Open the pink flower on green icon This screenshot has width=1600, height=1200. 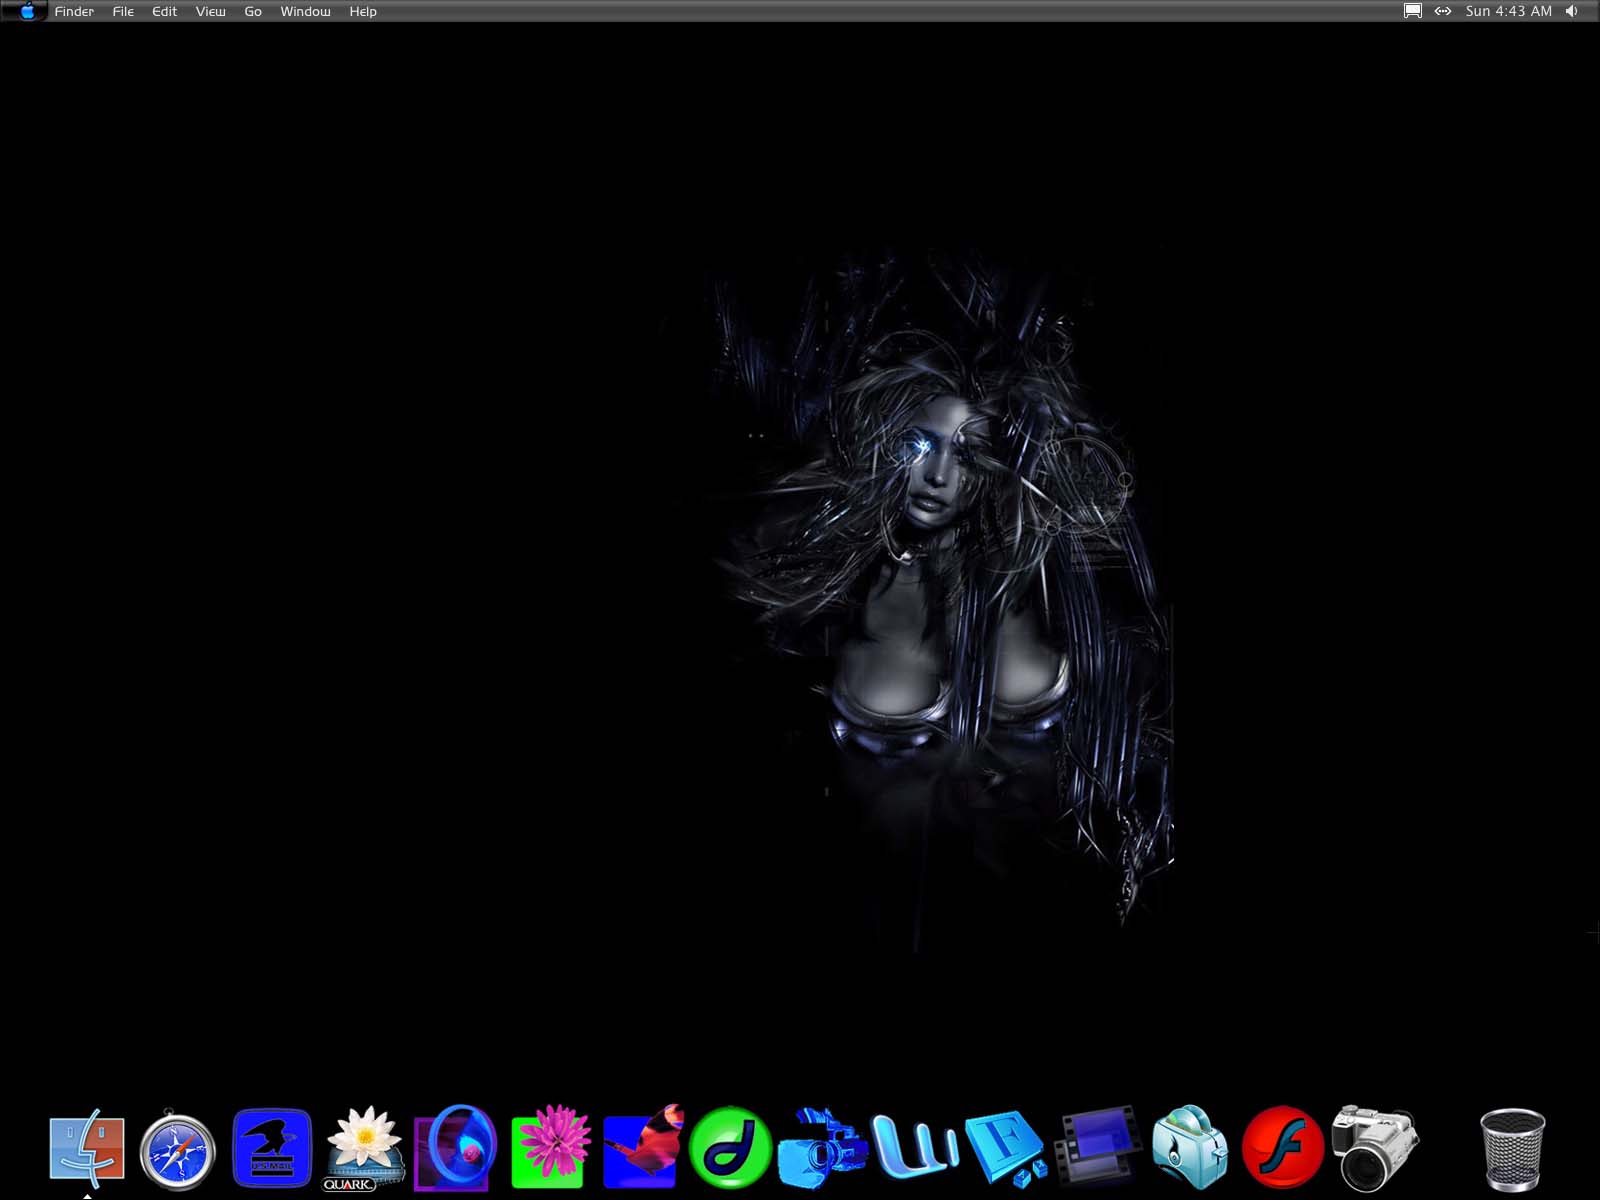pos(549,1148)
